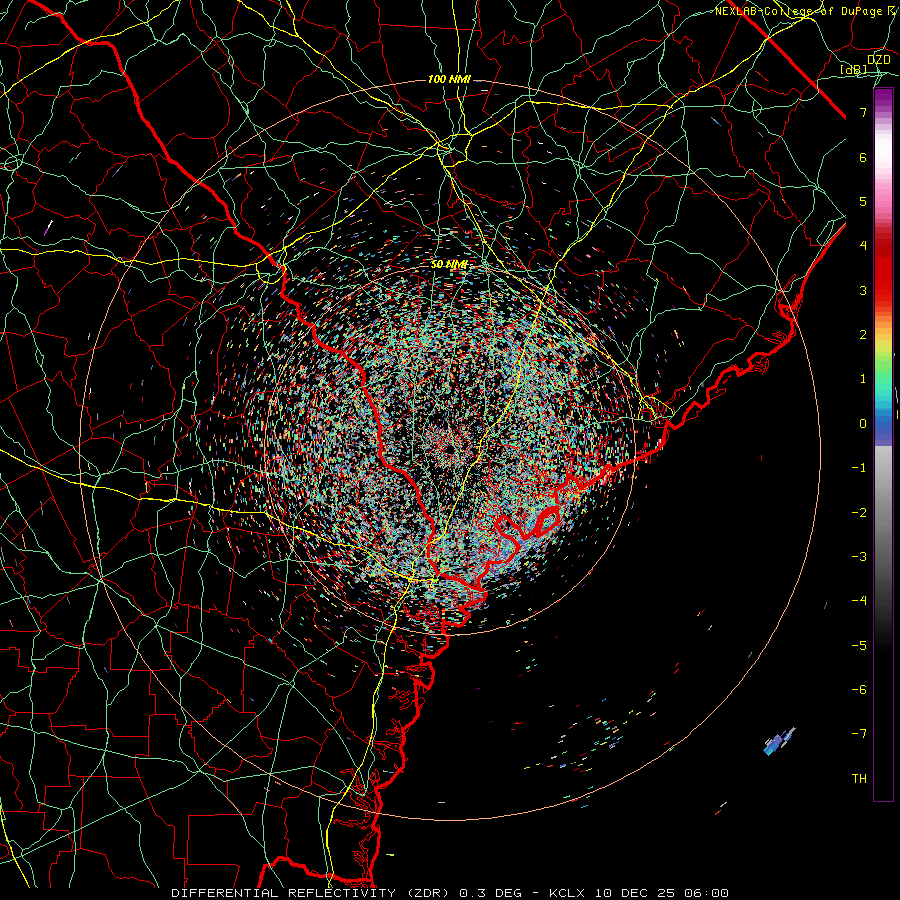Image resolution: width=900 pixels, height=900 pixels.
Task: Pick the 6 value on the color scale
Action: [x=863, y=157]
